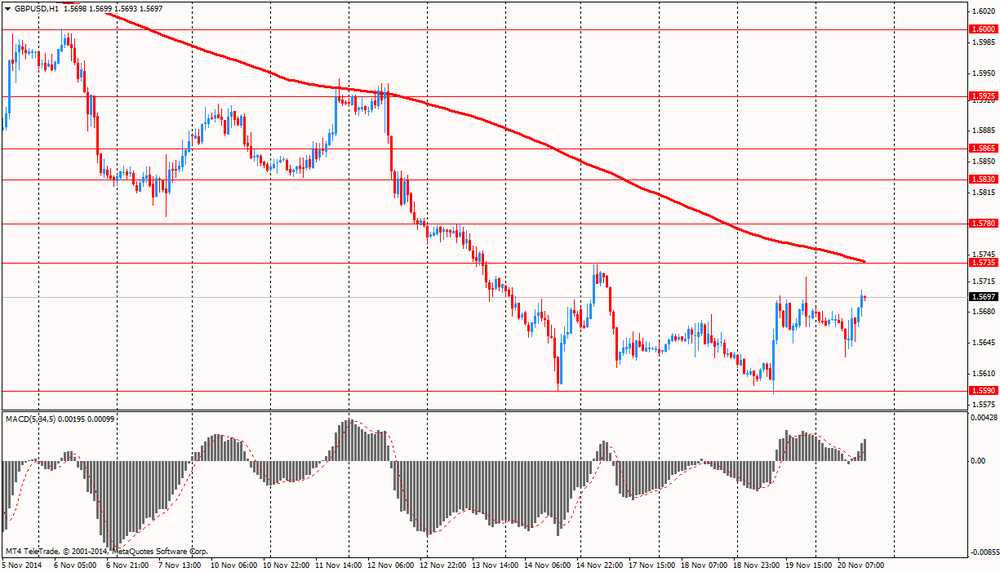Screen dimensions: 1000x572
Task: Click the 1.5610 price scale value
Action: click(x=983, y=374)
